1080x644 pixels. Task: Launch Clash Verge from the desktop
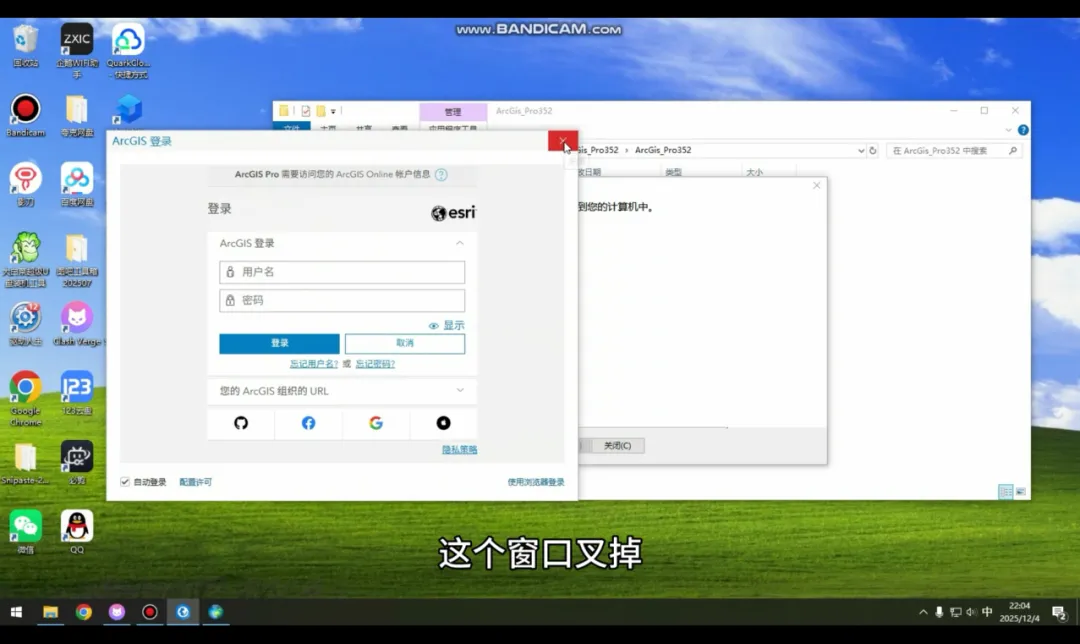click(76, 324)
